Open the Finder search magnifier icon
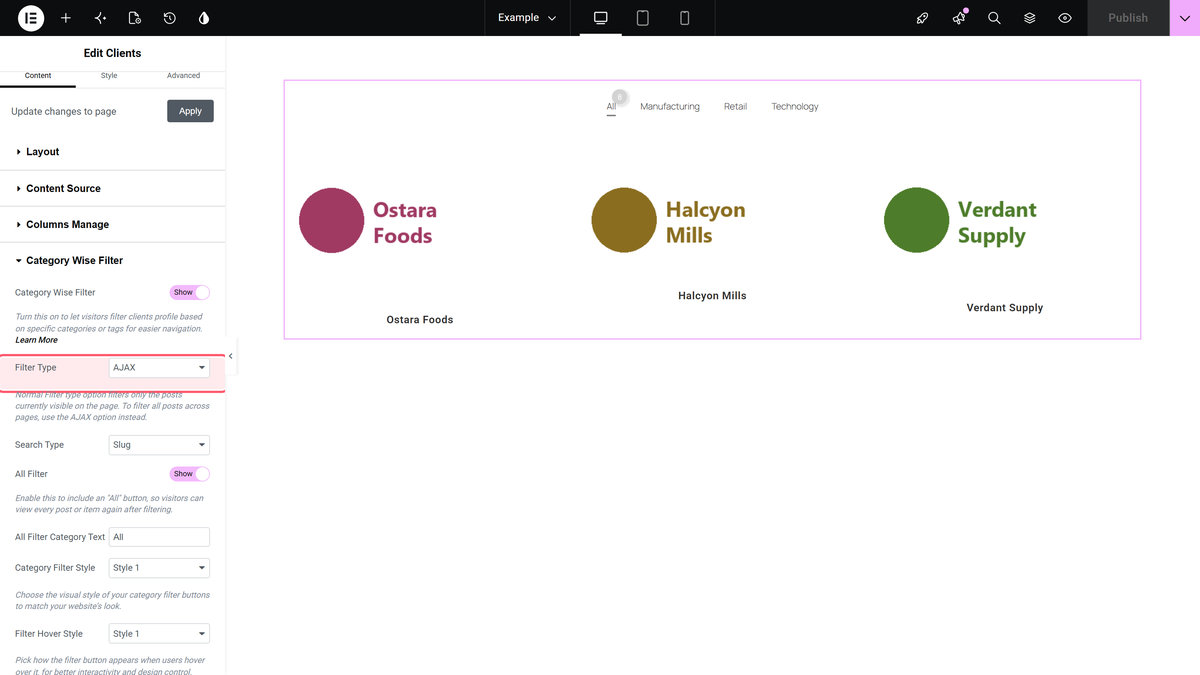 pyautogui.click(x=994, y=18)
